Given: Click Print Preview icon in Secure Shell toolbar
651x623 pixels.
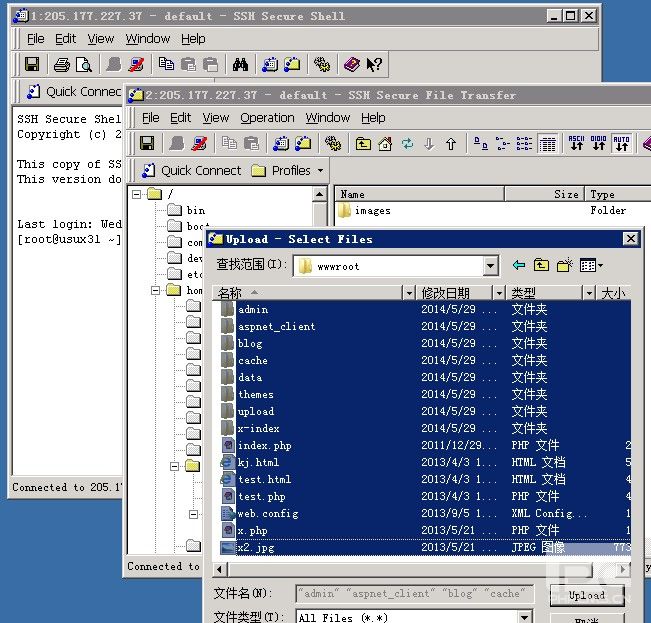Looking at the screenshot, I should [84, 64].
